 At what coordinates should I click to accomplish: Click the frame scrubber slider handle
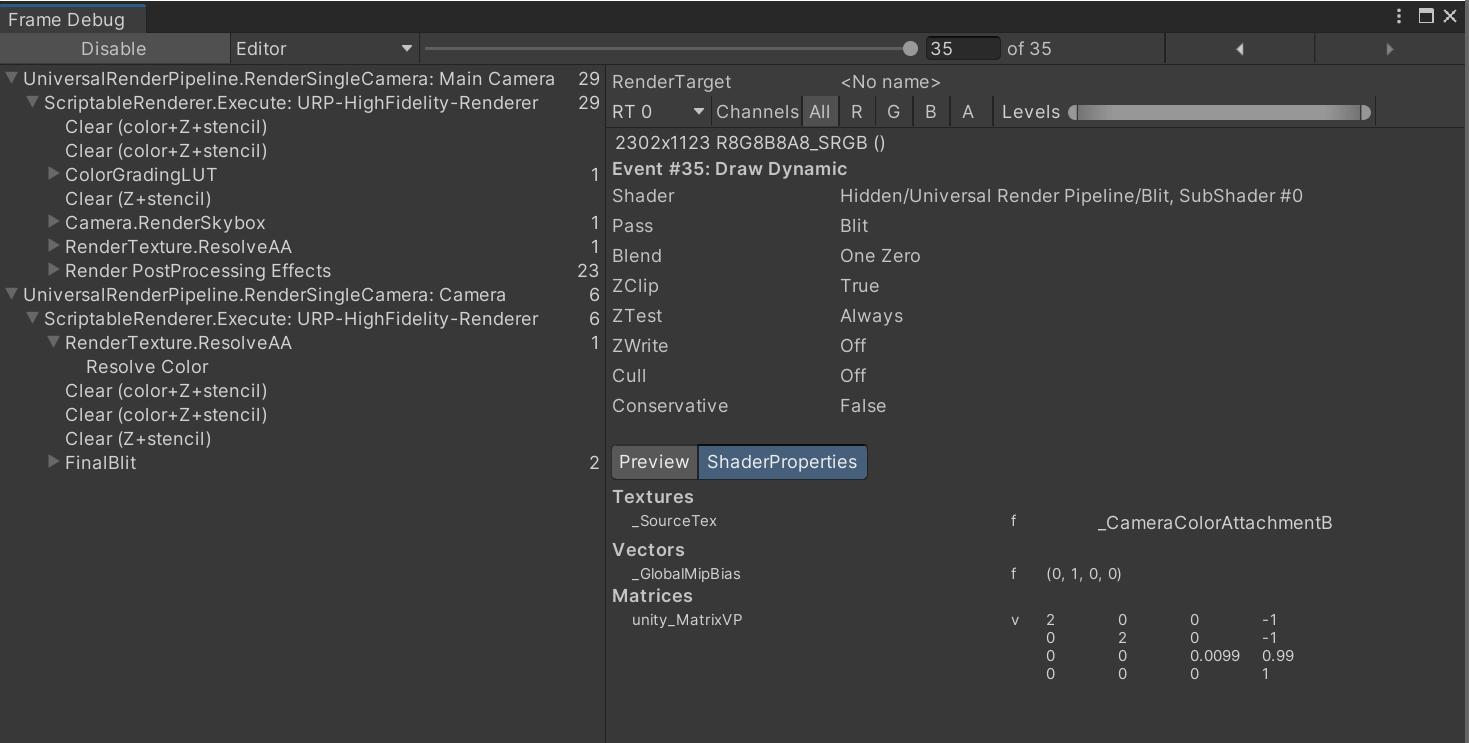coord(909,47)
